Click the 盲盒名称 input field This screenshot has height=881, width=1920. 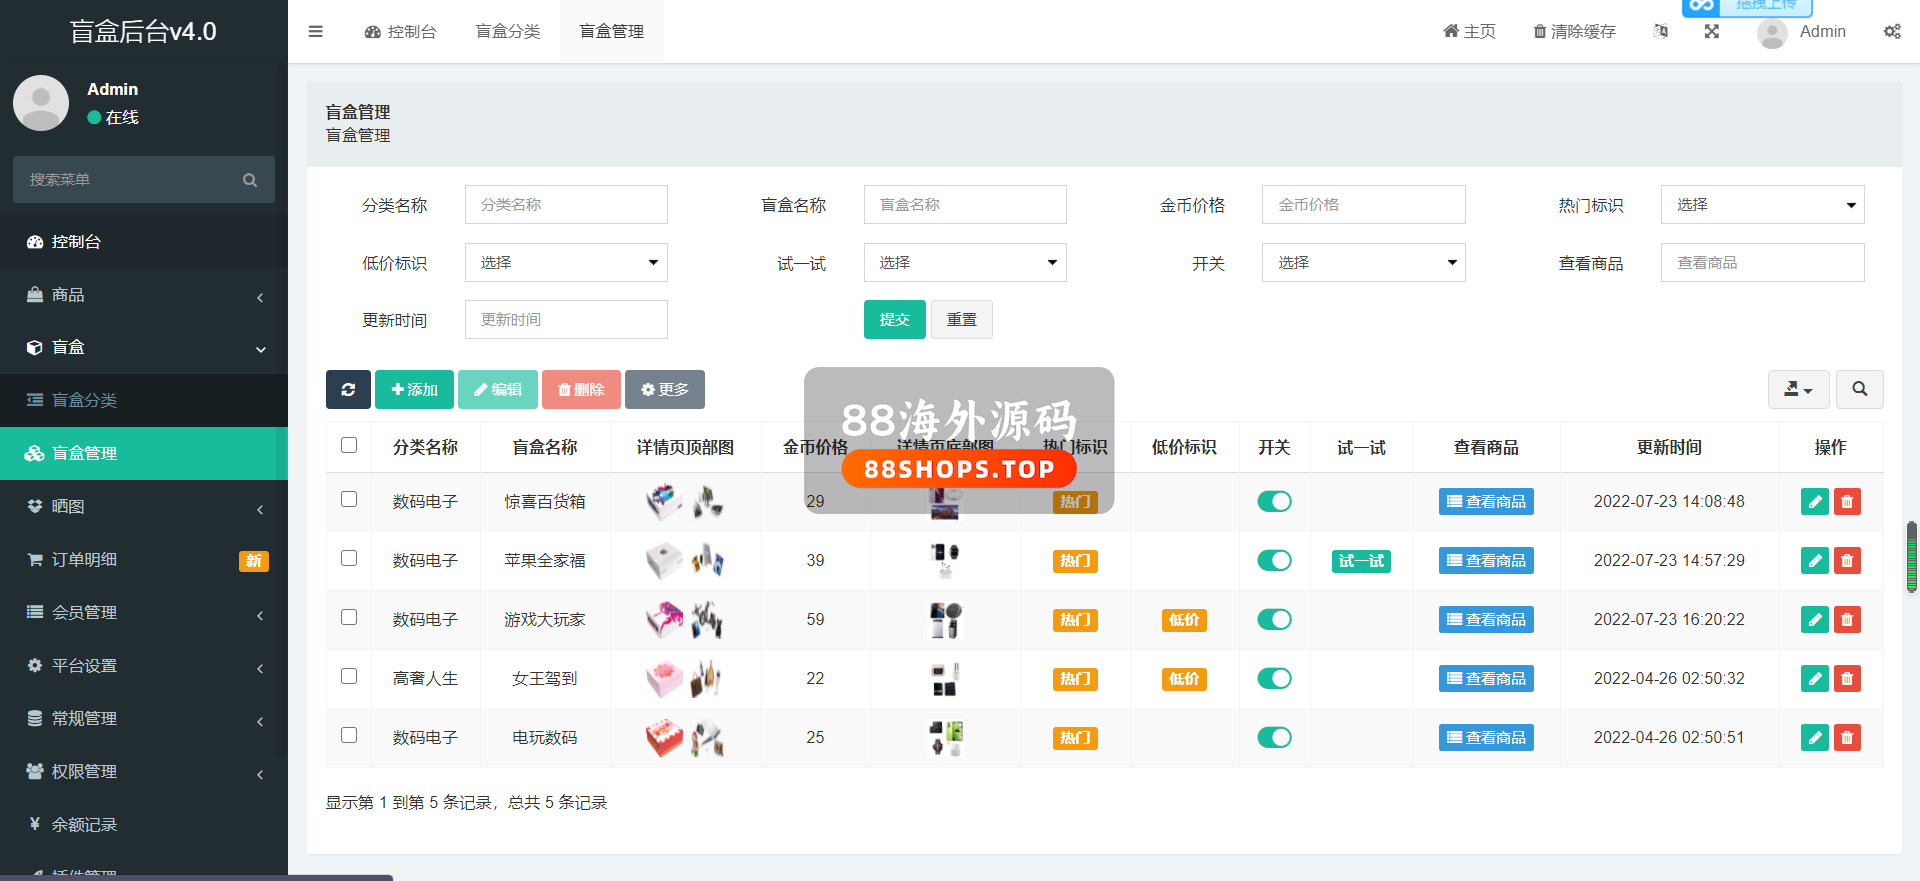tap(964, 205)
